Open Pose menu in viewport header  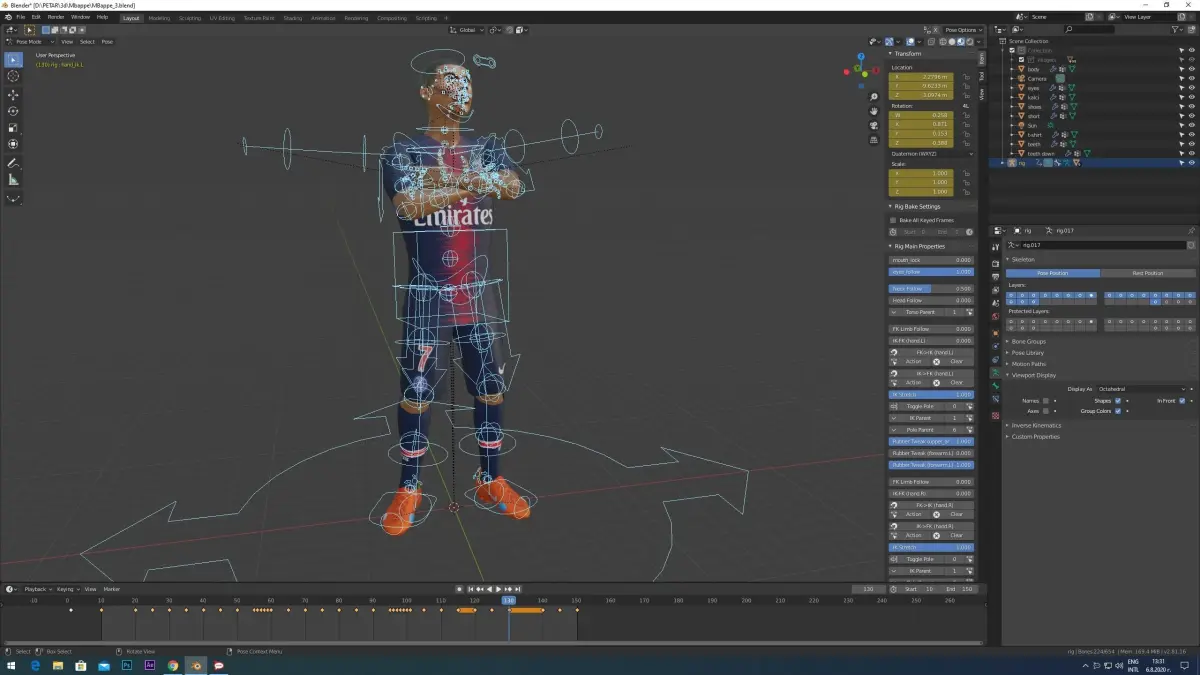tap(107, 42)
